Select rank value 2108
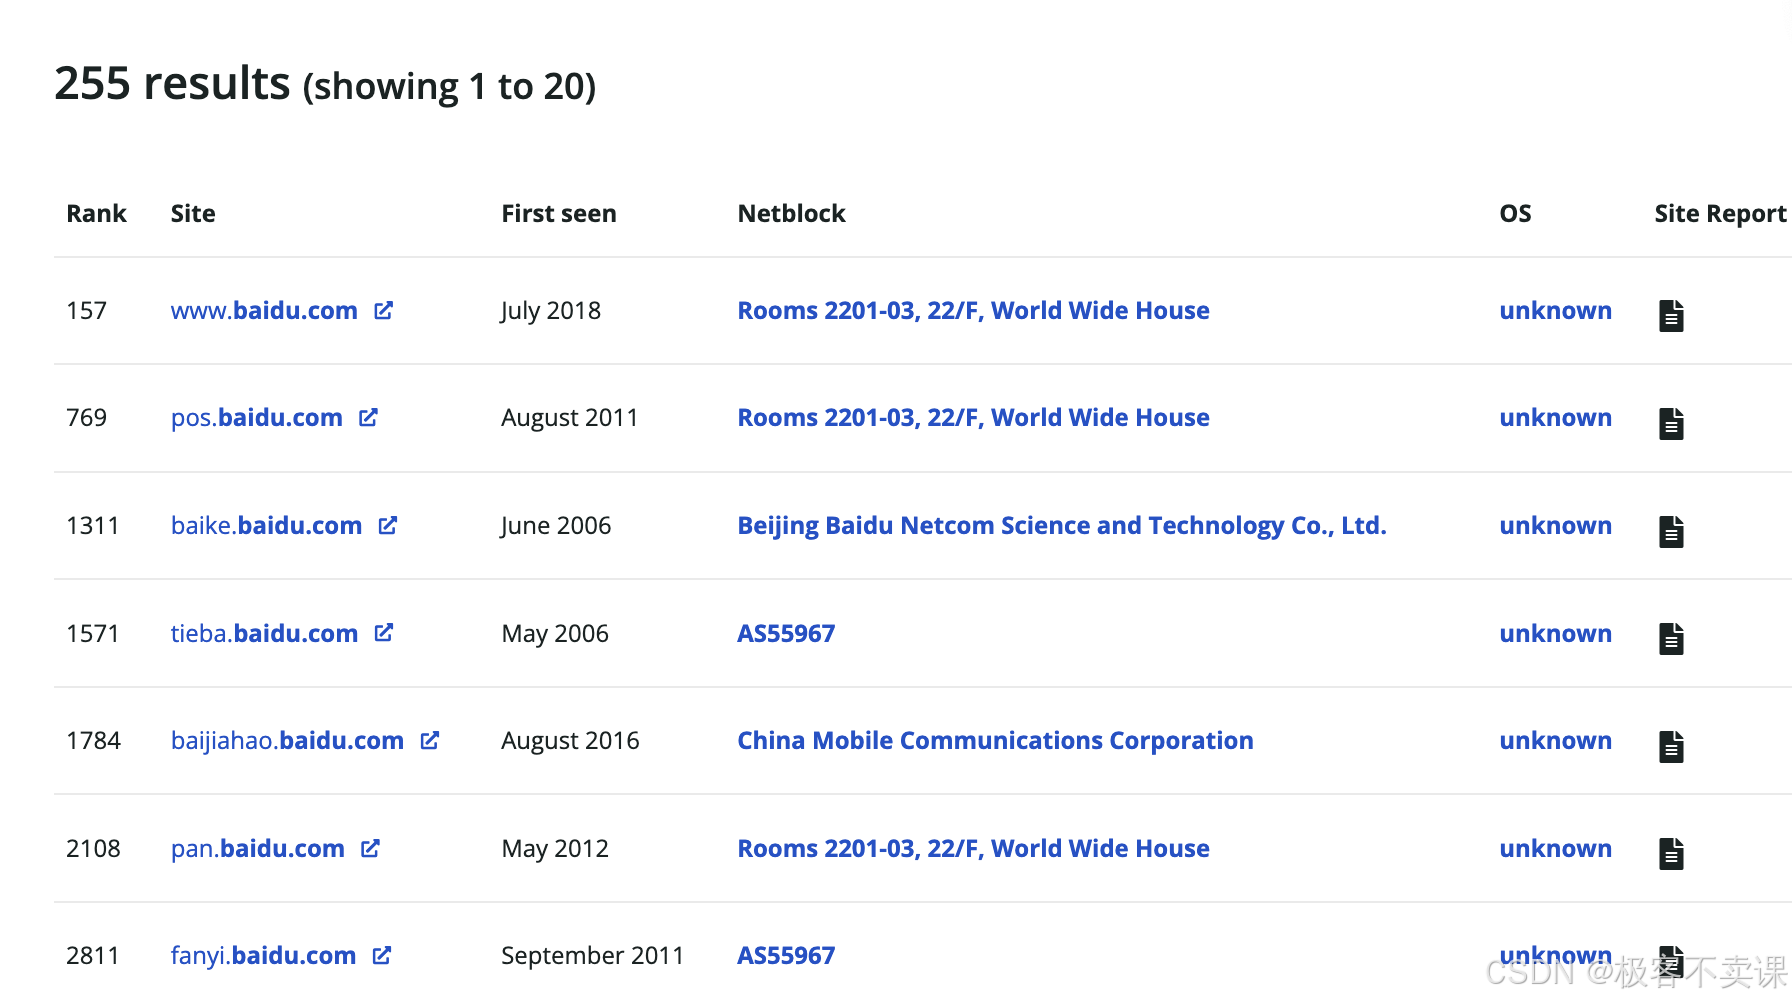 click(93, 849)
